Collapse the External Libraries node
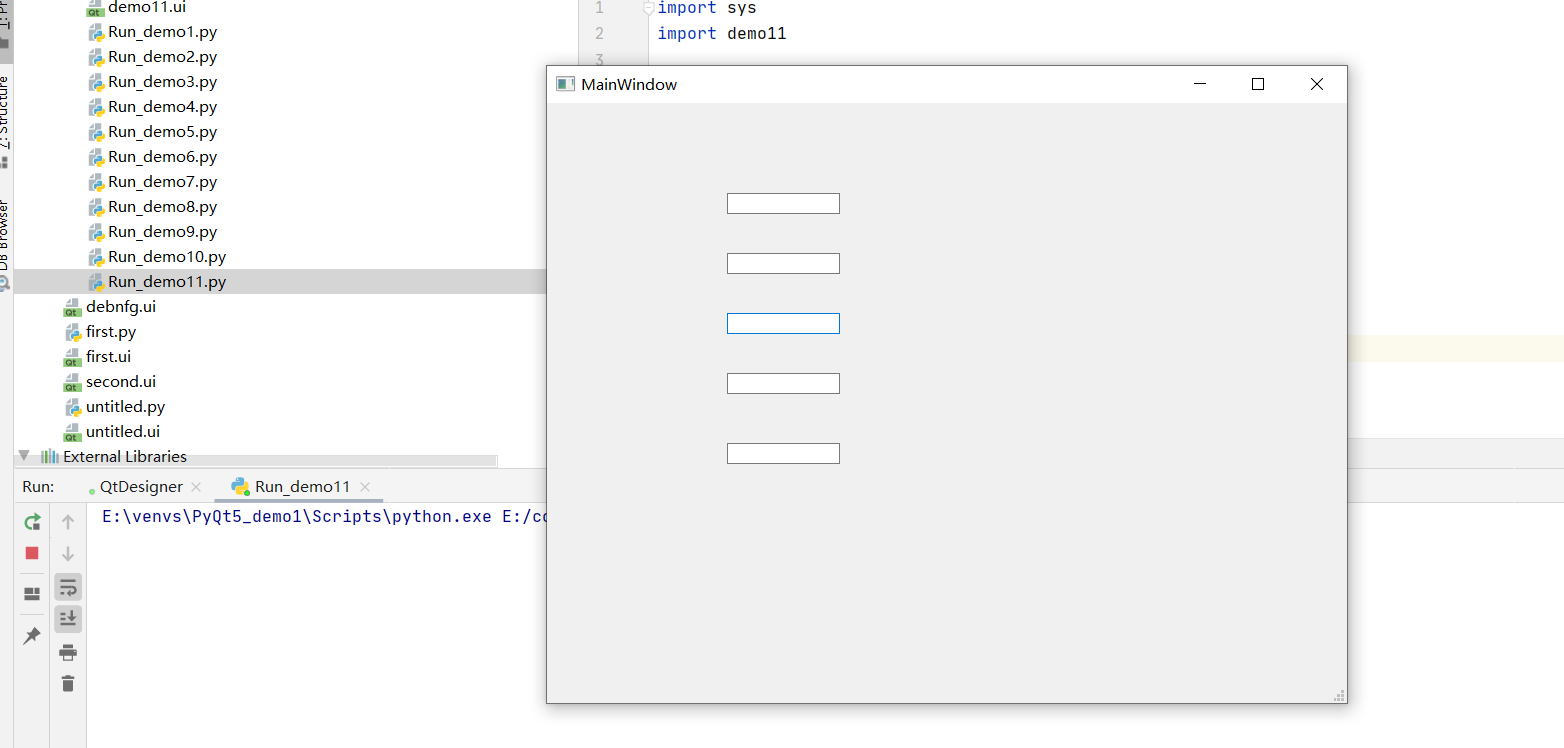 pos(24,456)
